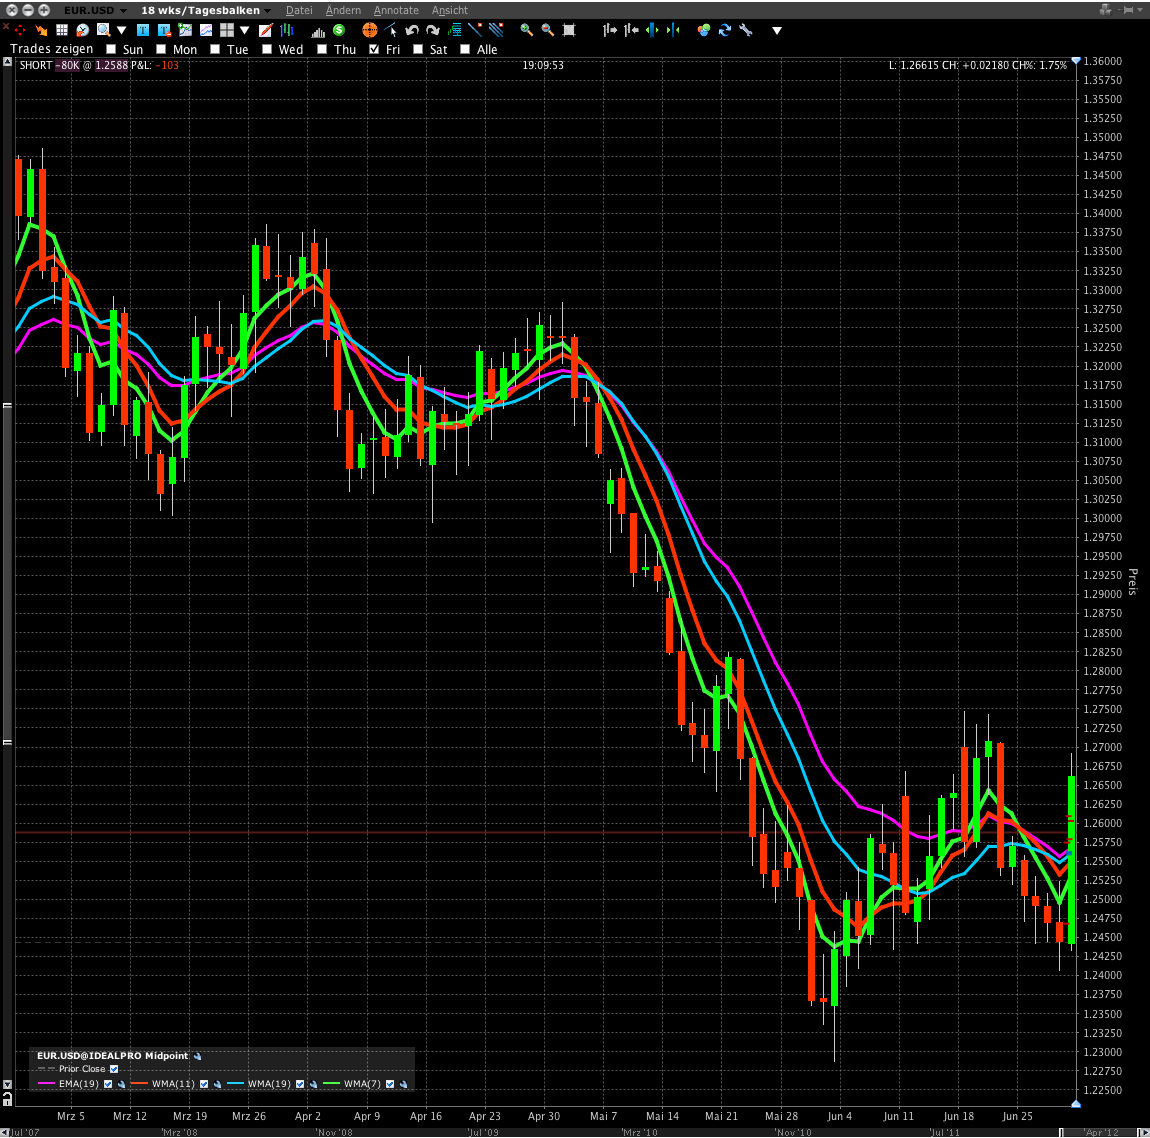Viewport: 1150px width, 1138px height.
Task: Open the toolbar wrench settings icon
Action: (746, 30)
